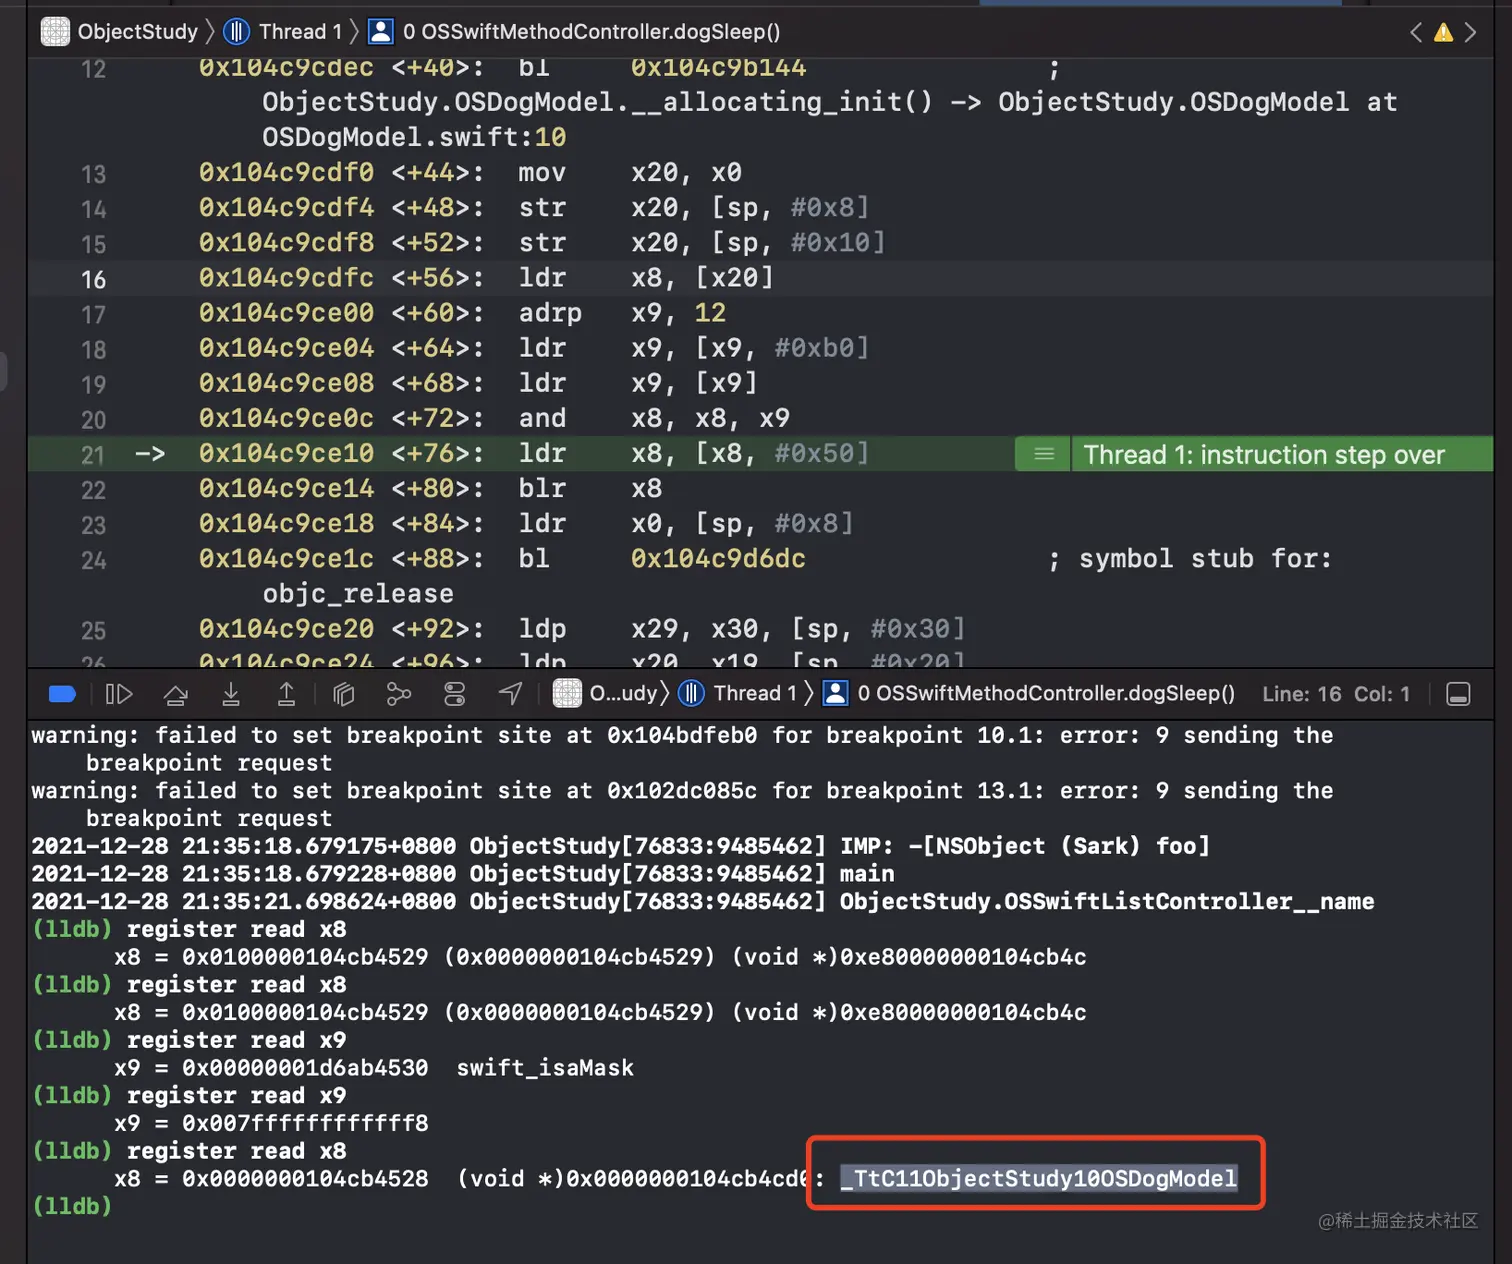Image resolution: width=1512 pixels, height=1264 pixels.
Task: Click 'ldr x8, [x20]' on line 16
Action: point(646,278)
